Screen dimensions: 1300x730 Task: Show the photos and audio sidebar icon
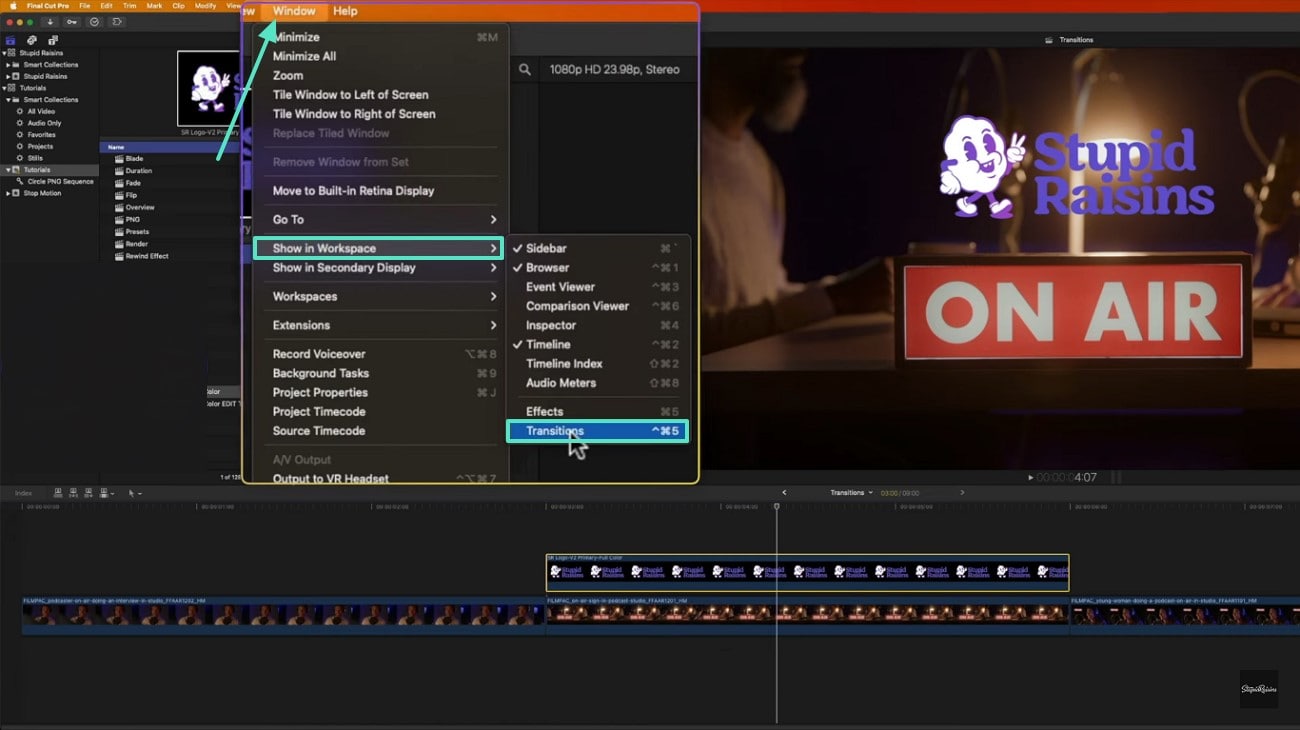32,40
